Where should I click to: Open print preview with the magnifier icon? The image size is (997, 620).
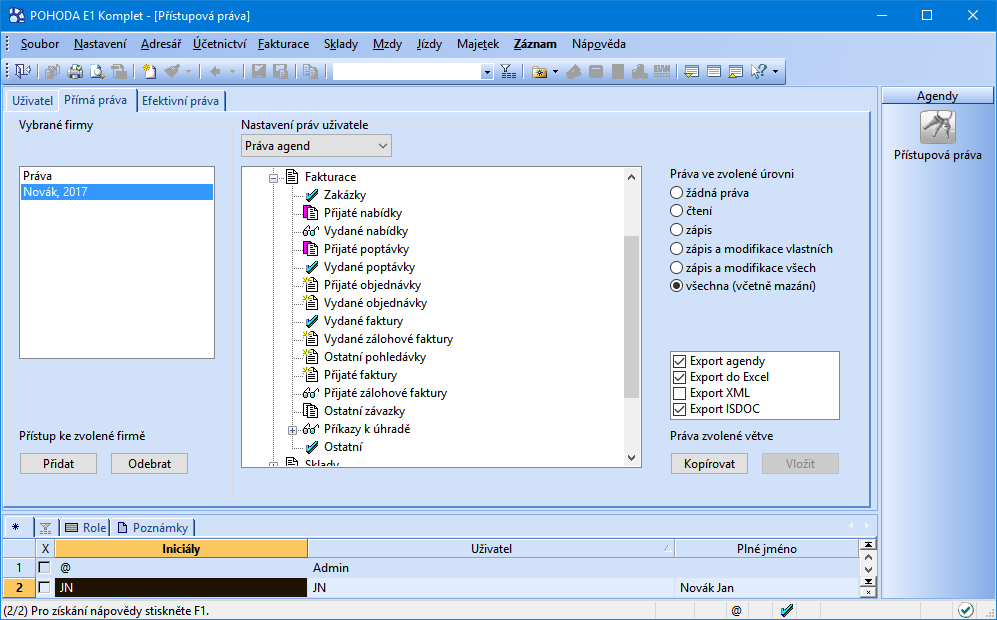click(x=97, y=71)
